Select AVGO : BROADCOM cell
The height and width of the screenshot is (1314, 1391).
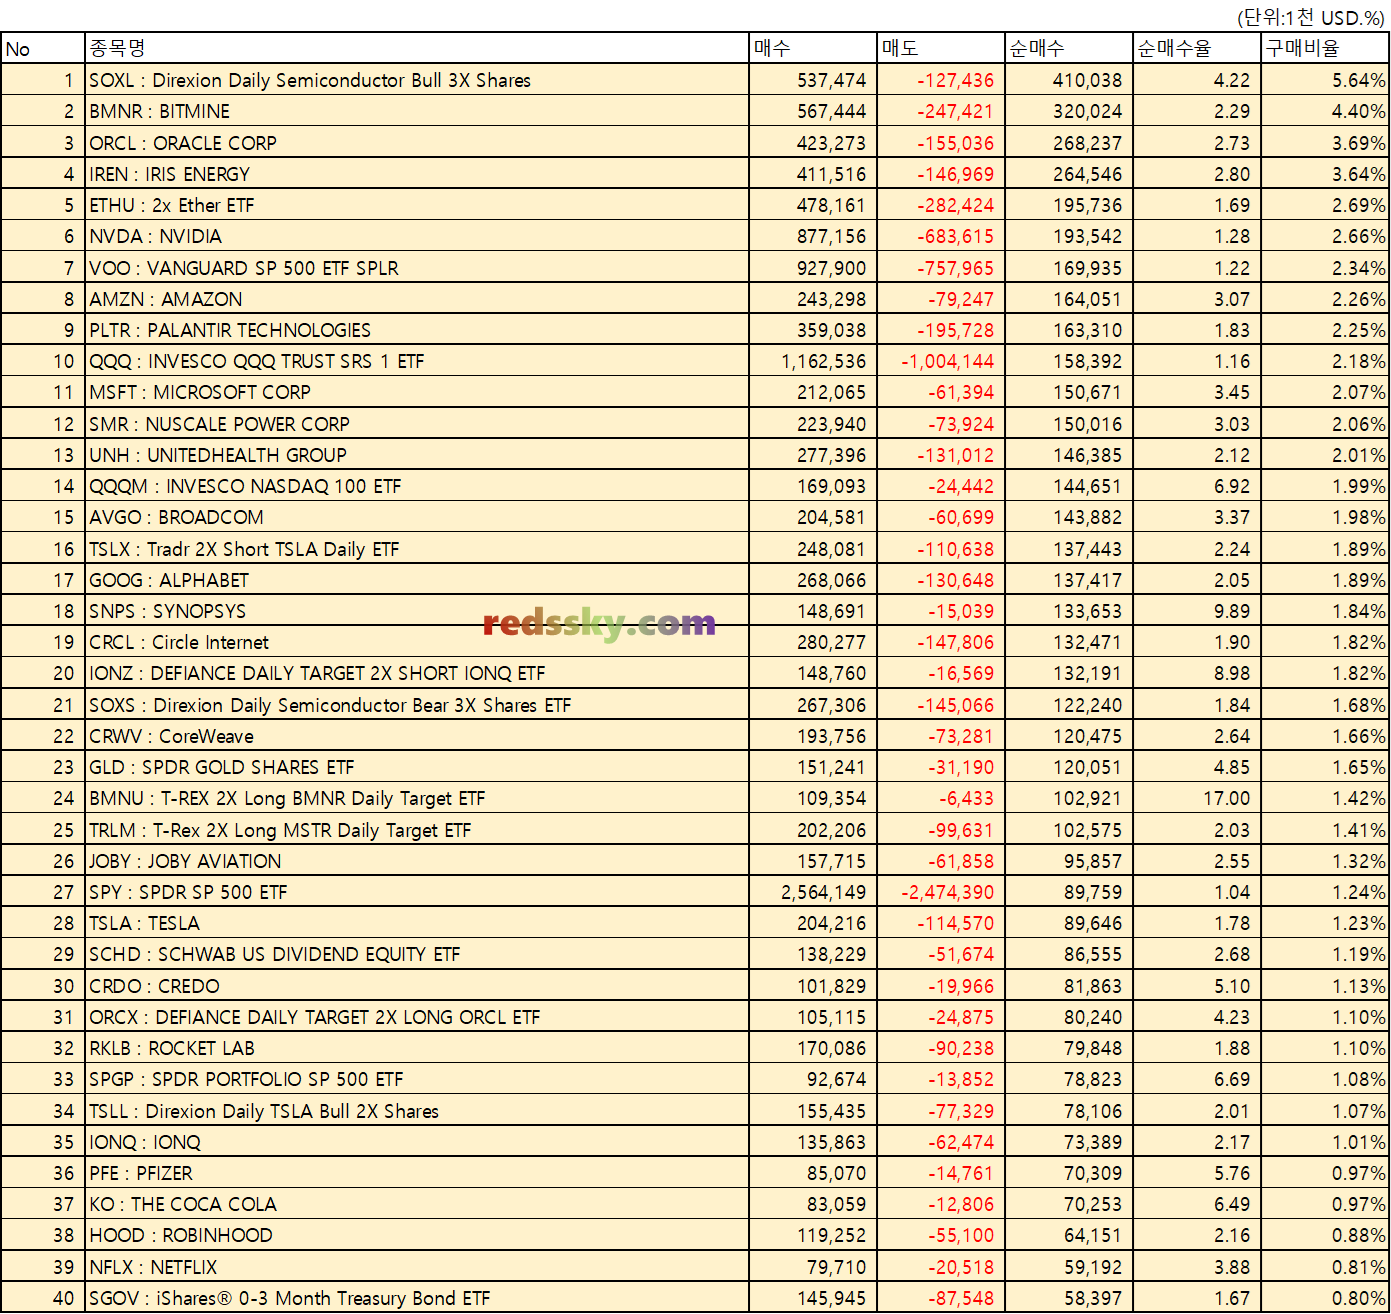417,517
